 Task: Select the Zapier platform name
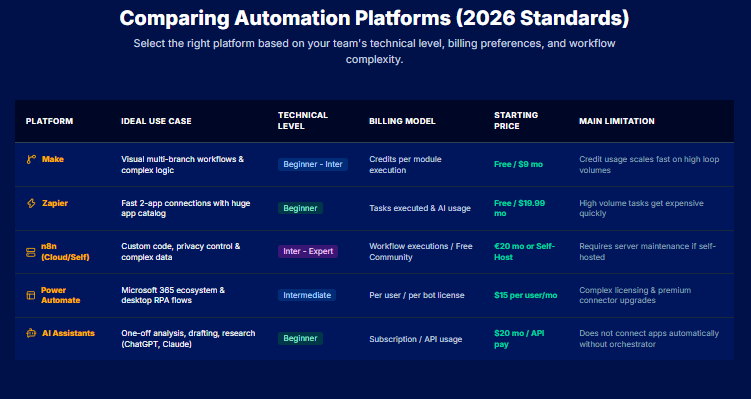(55, 203)
